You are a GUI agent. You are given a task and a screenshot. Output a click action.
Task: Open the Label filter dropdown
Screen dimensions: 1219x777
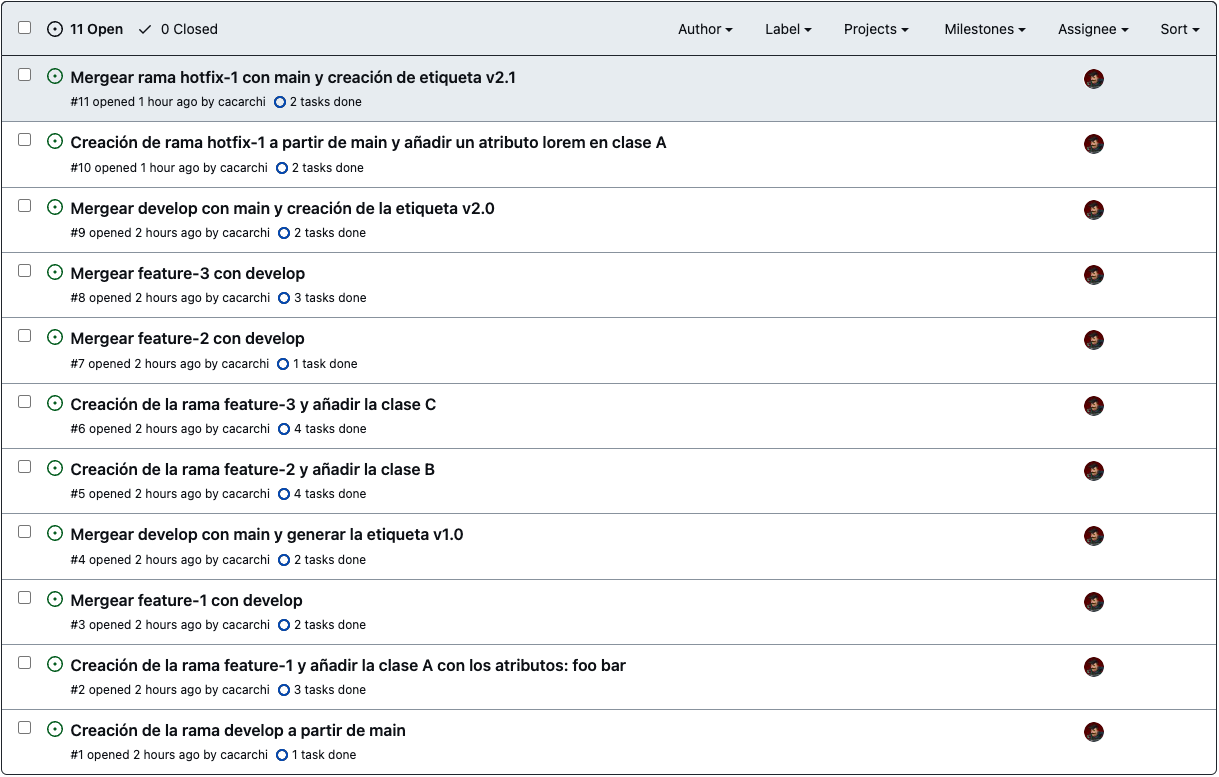point(788,29)
